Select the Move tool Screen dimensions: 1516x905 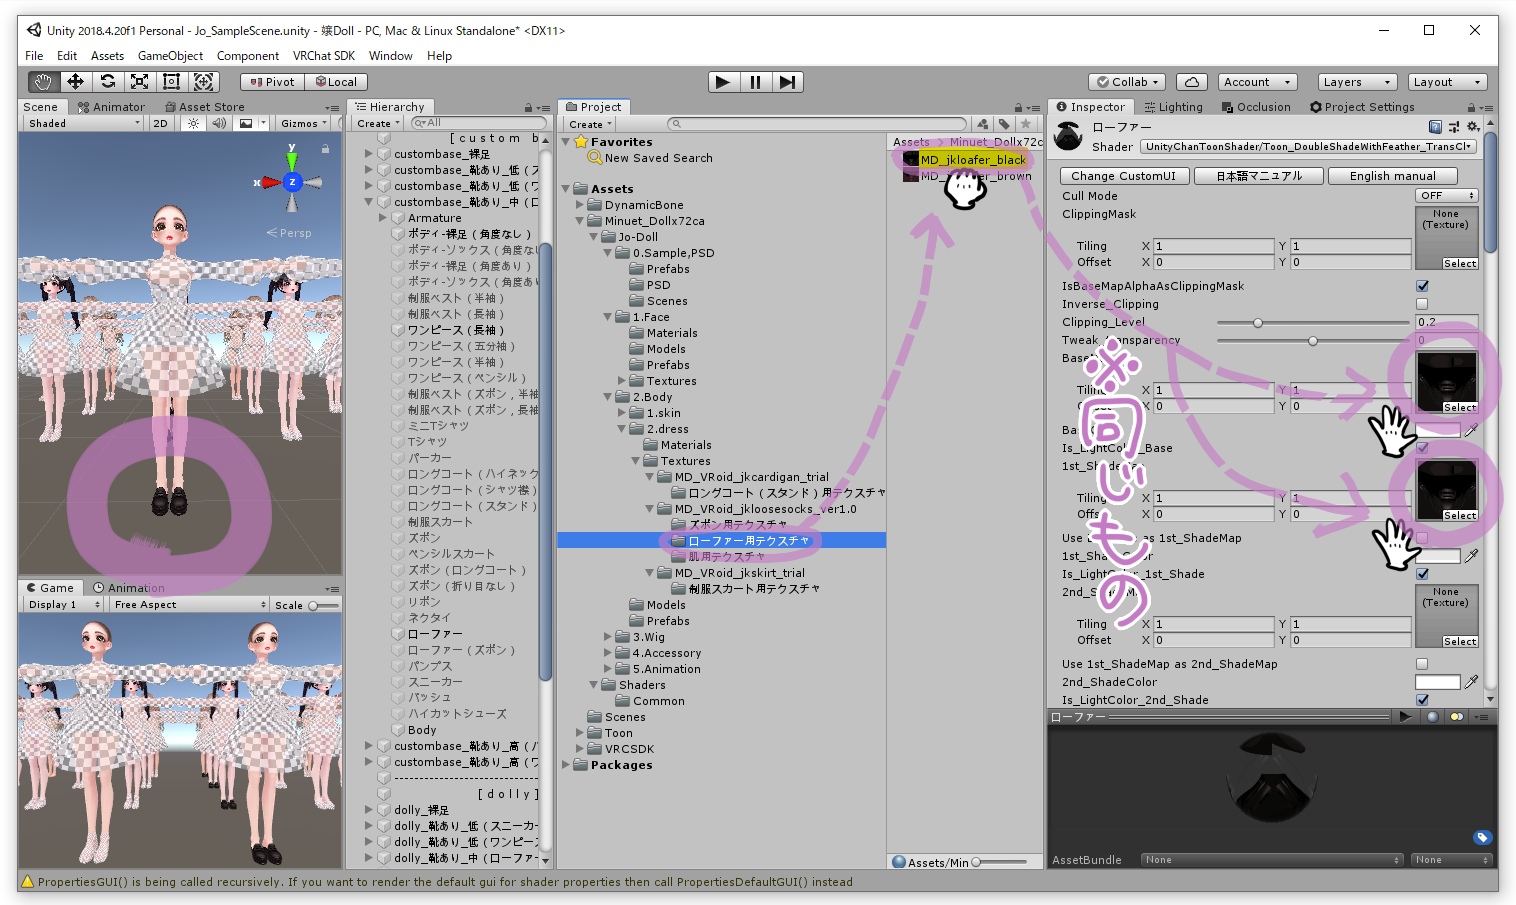pyautogui.click(x=75, y=82)
